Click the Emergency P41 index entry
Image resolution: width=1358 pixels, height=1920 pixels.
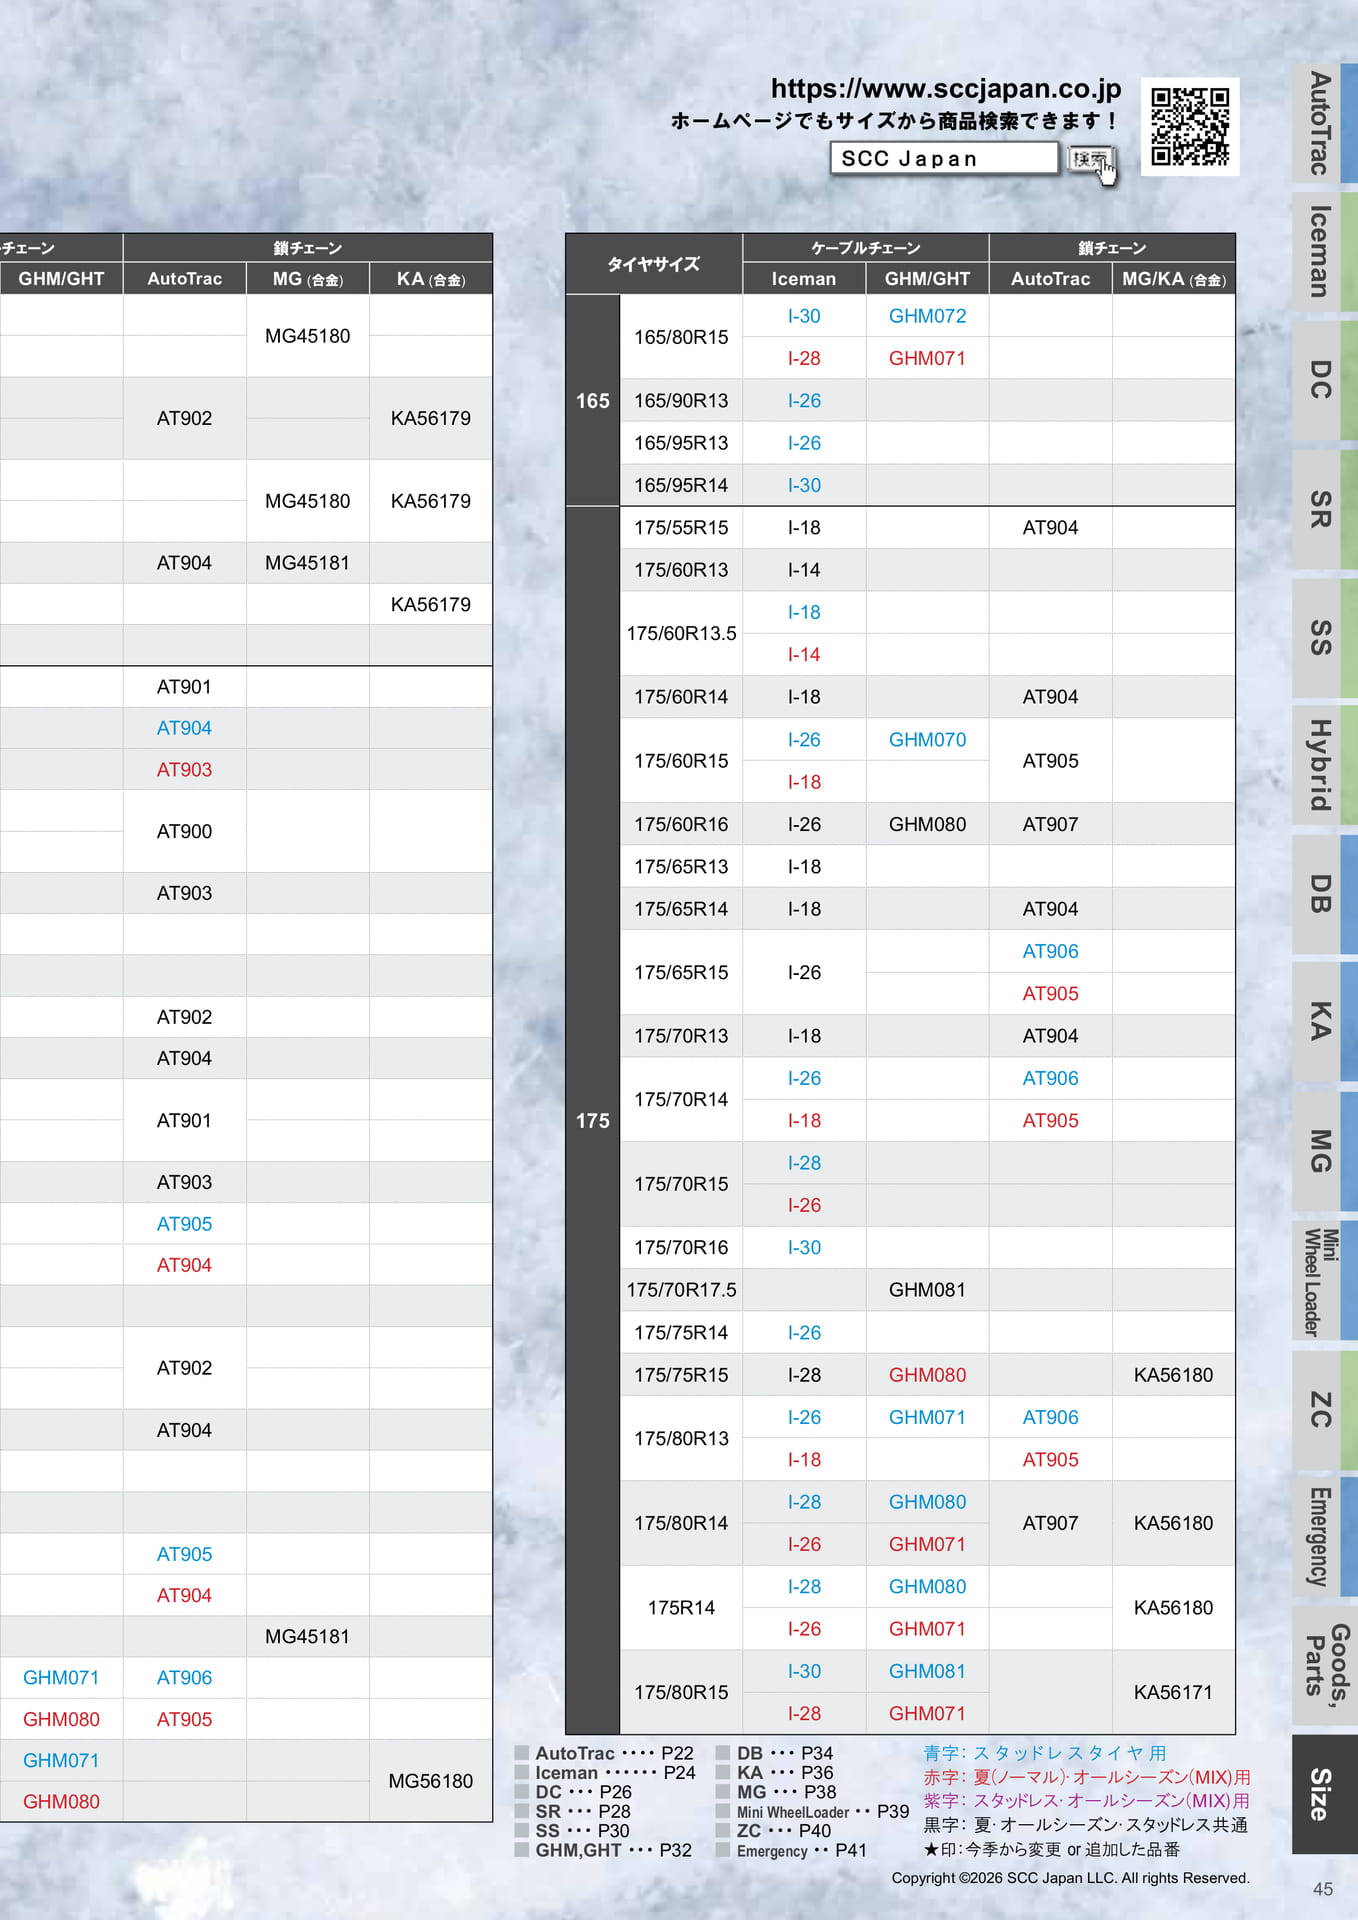pos(791,1850)
